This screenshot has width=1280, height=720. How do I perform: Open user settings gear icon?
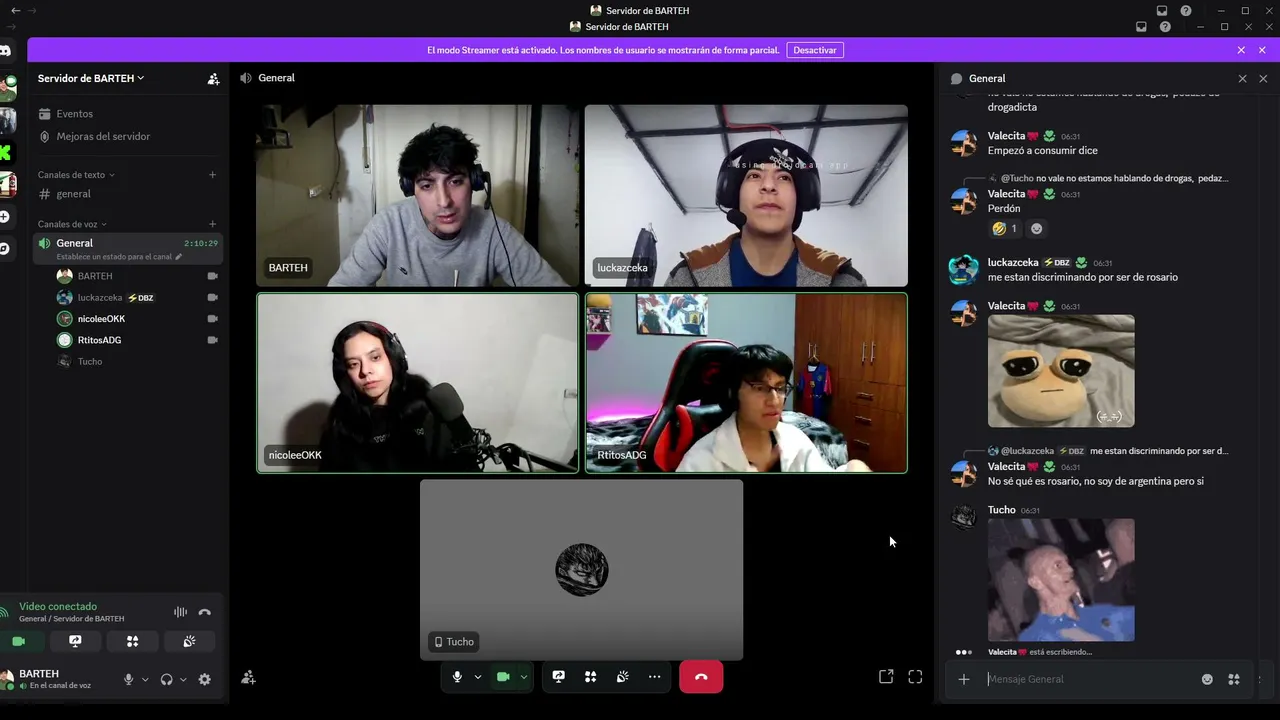pos(205,679)
